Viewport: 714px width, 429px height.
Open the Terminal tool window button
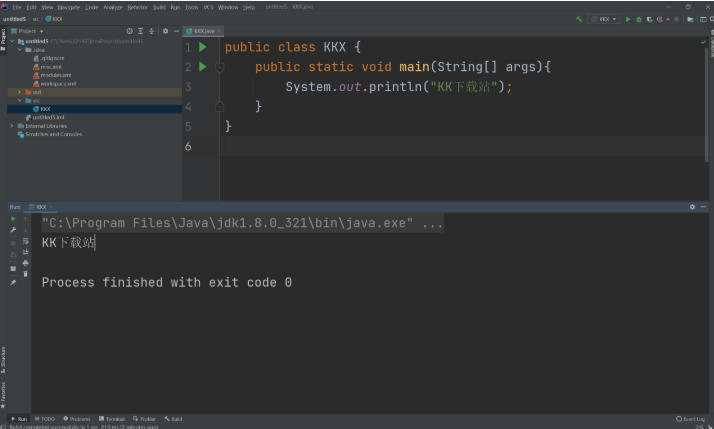[x=115, y=419]
